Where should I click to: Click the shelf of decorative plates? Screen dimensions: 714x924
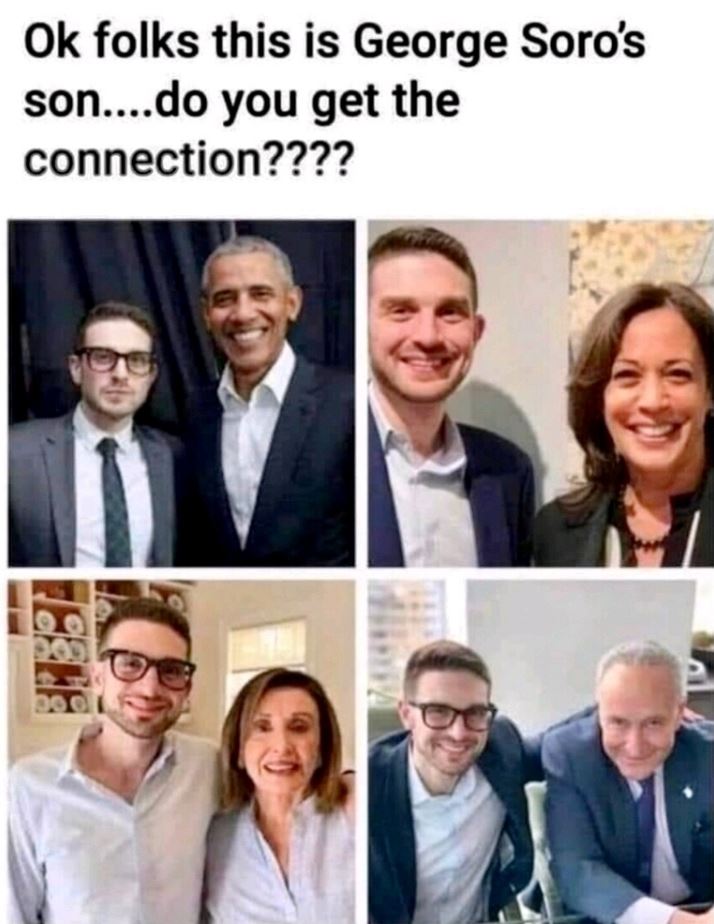pos(60,647)
